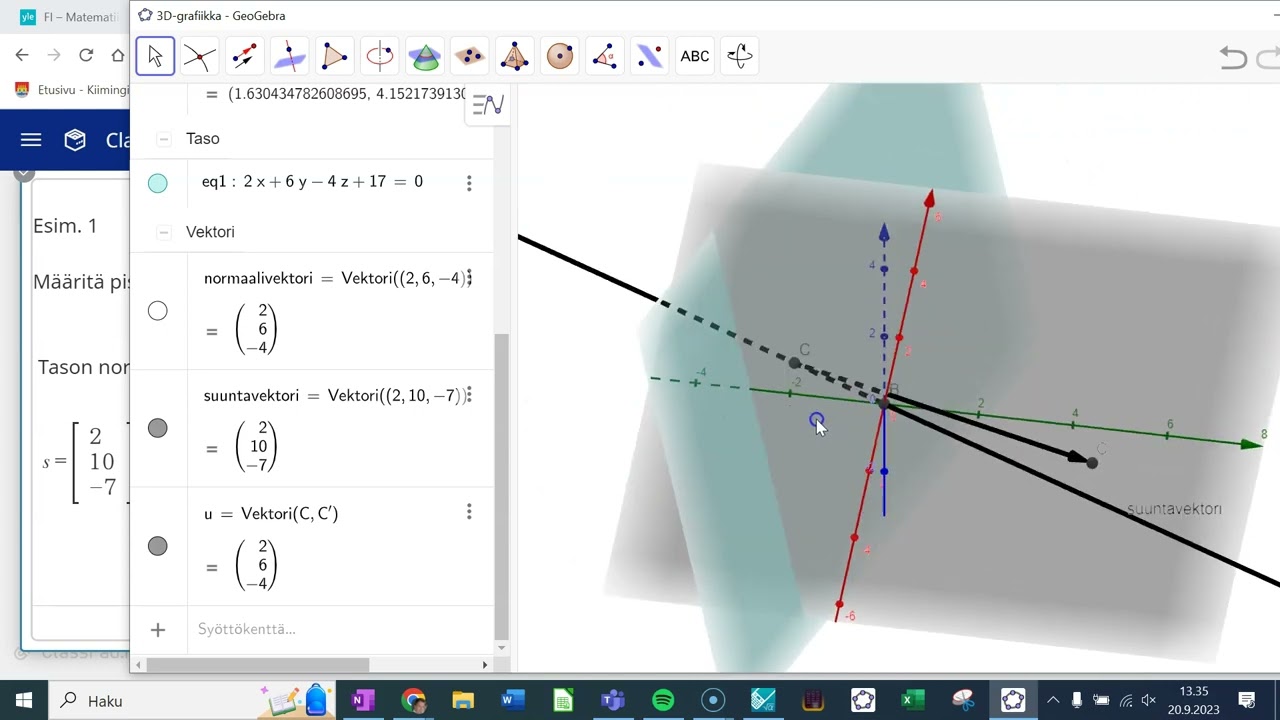This screenshot has width=1280, height=720.
Task: Select the Line through two points tool
Action: click(x=245, y=56)
